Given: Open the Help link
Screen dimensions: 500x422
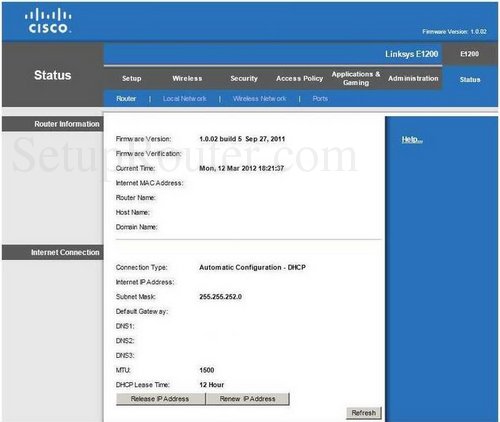Looking at the screenshot, I should pos(412,140).
